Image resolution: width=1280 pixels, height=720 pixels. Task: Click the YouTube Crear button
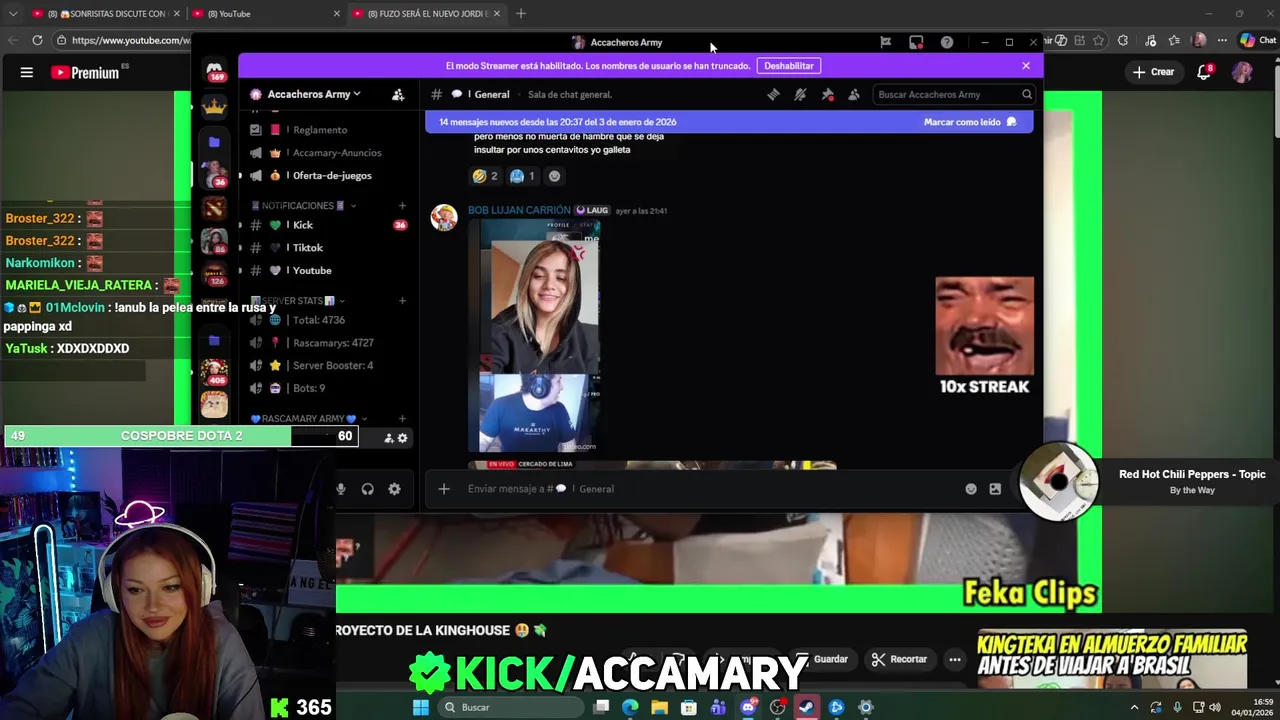pyautogui.click(x=1153, y=72)
